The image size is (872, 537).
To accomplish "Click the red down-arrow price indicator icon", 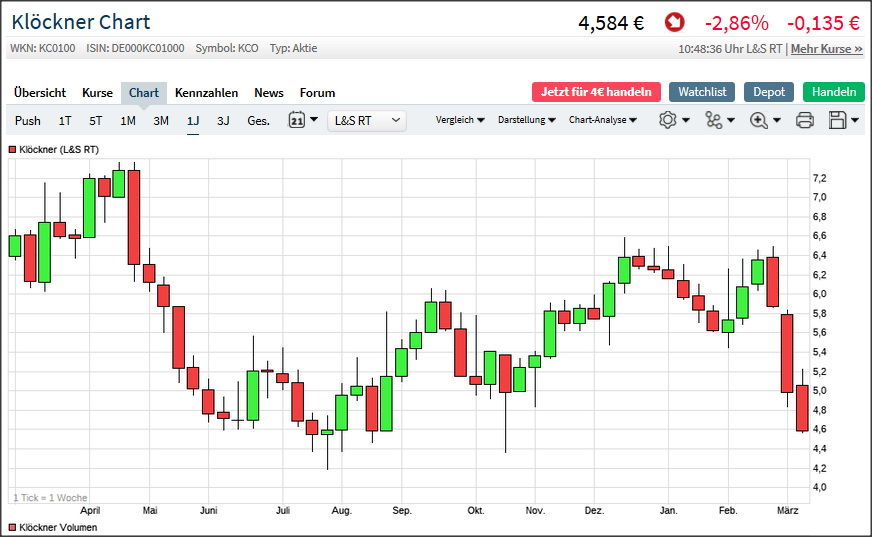I will click(x=675, y=23).
